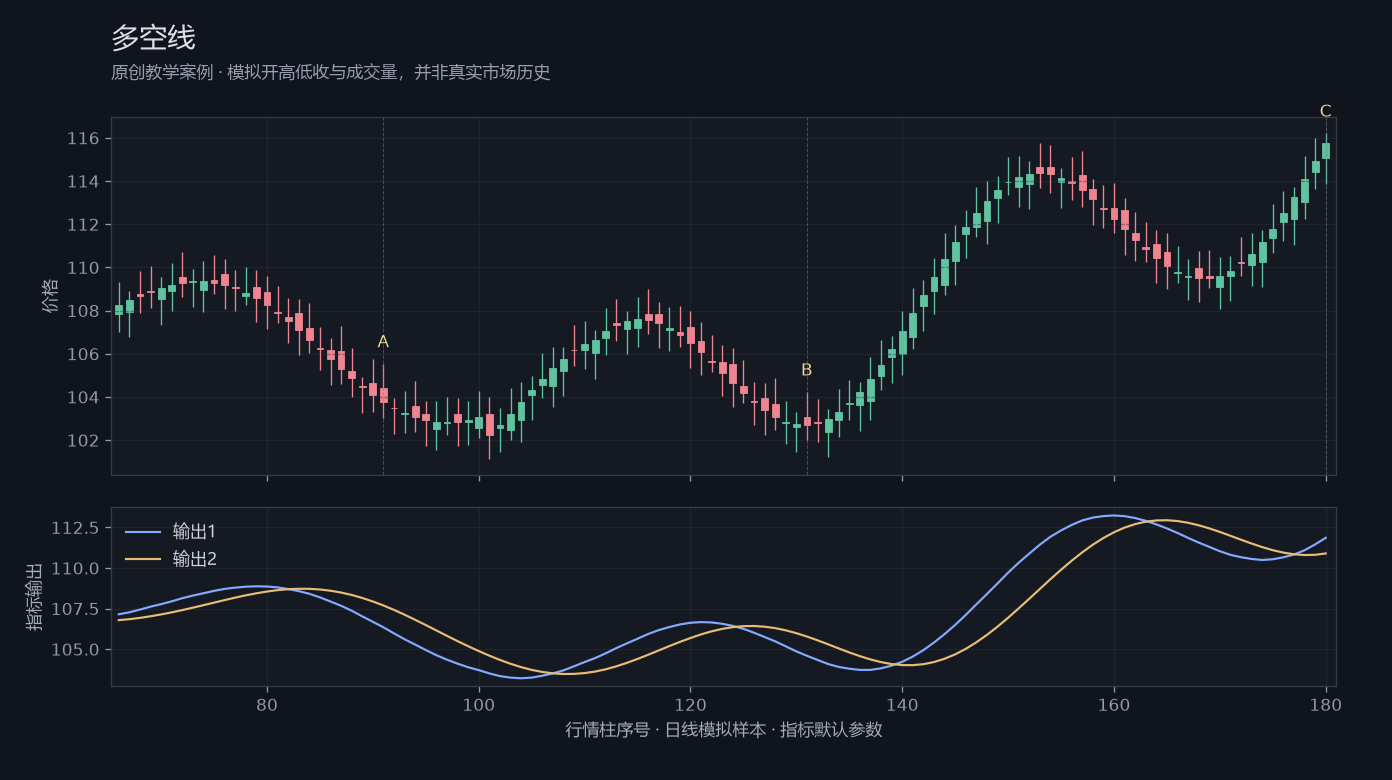The width and height of the screenshot is (1392, 780).
Task: Click the marker label C at top right
Action: click(x=1326, y=111)
